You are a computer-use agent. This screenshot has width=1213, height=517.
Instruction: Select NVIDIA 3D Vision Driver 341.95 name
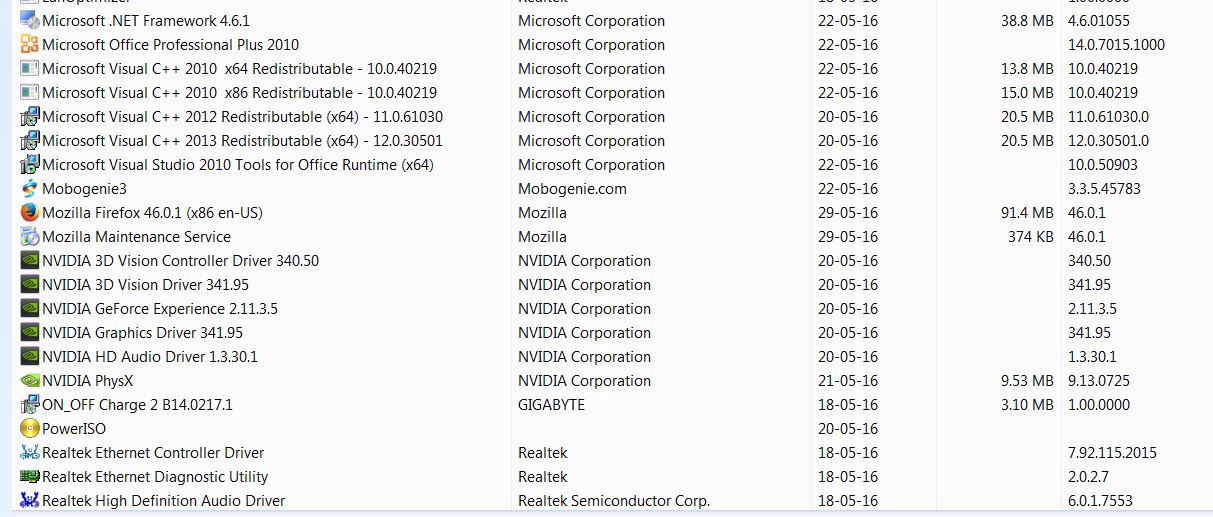[x=145, y=284]
